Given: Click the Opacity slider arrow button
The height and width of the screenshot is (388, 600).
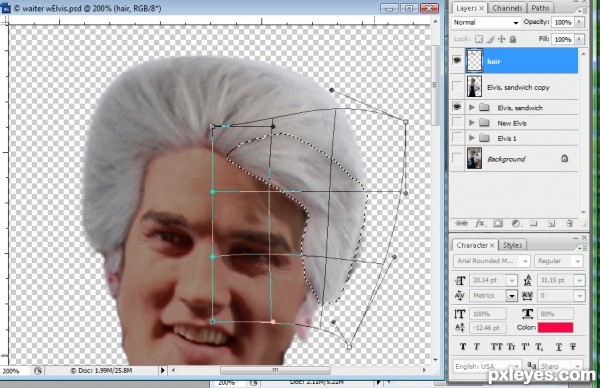Looking at the screenshot, I should coord(580,23).
